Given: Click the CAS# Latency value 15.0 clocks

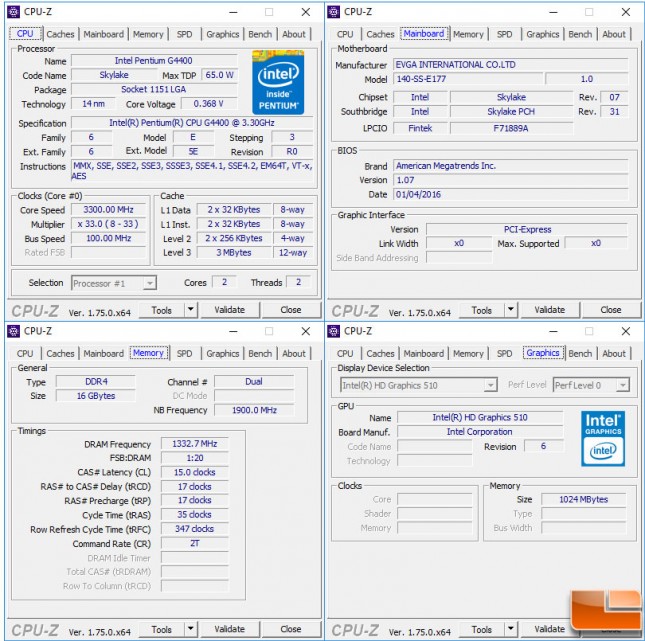Looking at the screenshot, I should 195,472.
